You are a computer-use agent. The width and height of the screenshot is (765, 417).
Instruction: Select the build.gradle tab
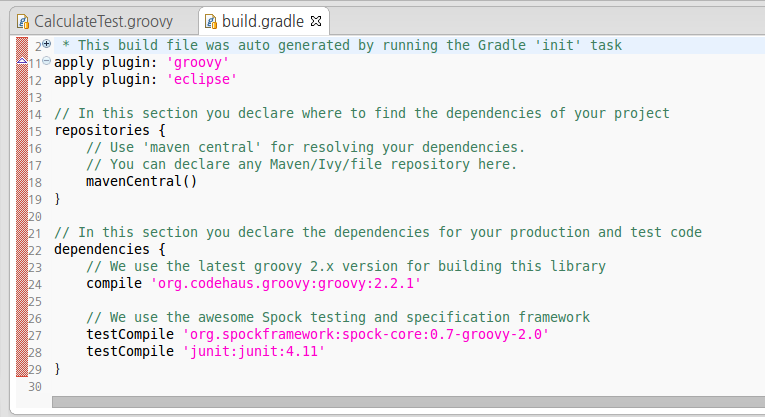(x=262, y=21)
